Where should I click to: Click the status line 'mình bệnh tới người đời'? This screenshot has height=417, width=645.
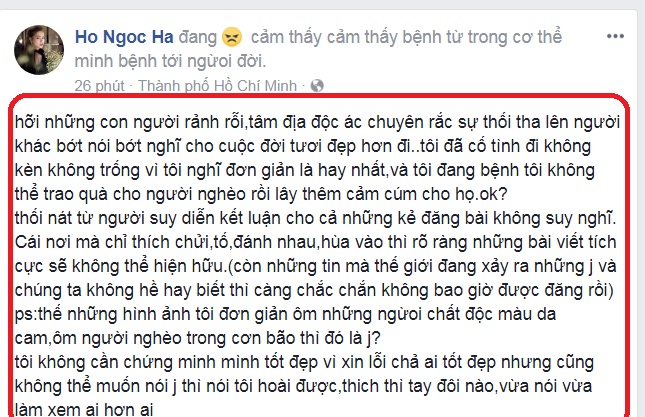pos(170,61)
